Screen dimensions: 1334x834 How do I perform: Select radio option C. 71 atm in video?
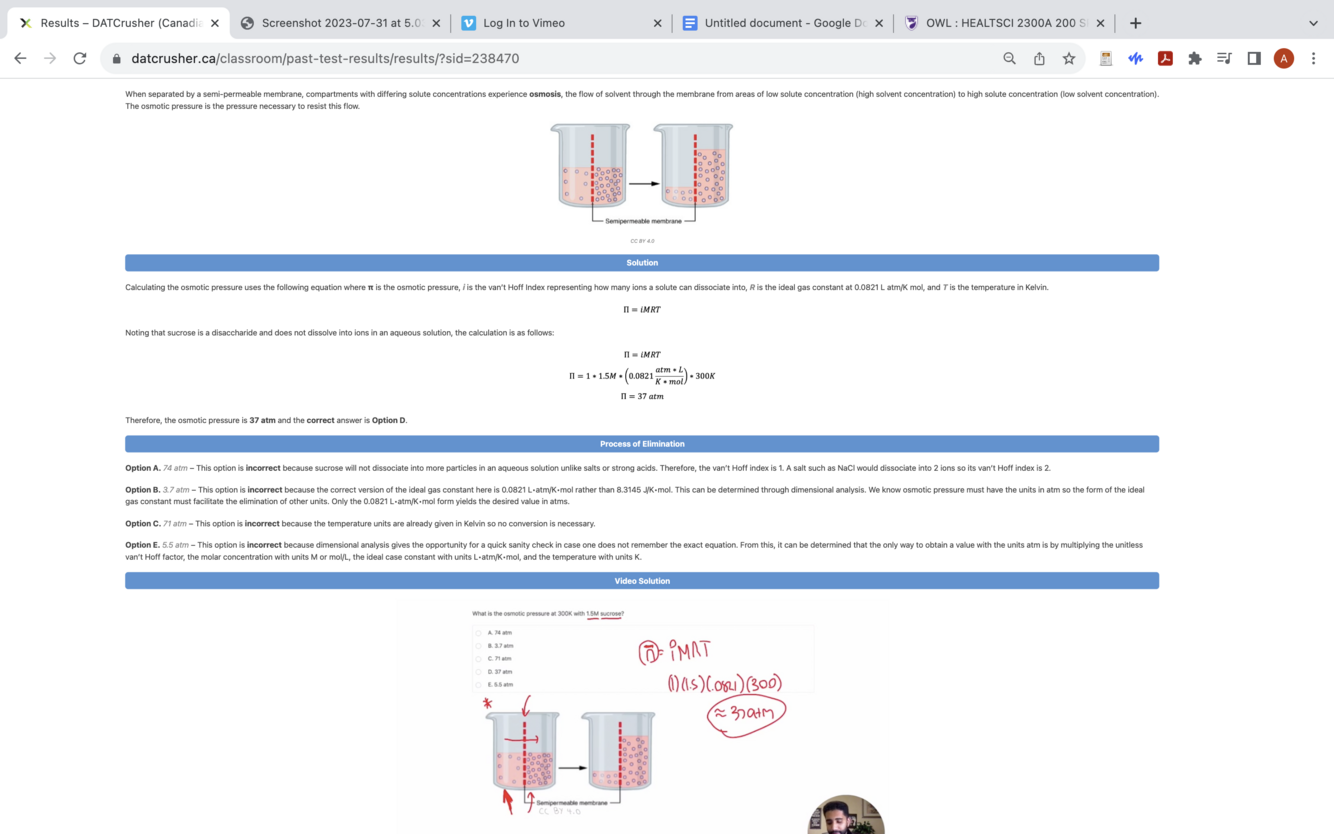479,659
